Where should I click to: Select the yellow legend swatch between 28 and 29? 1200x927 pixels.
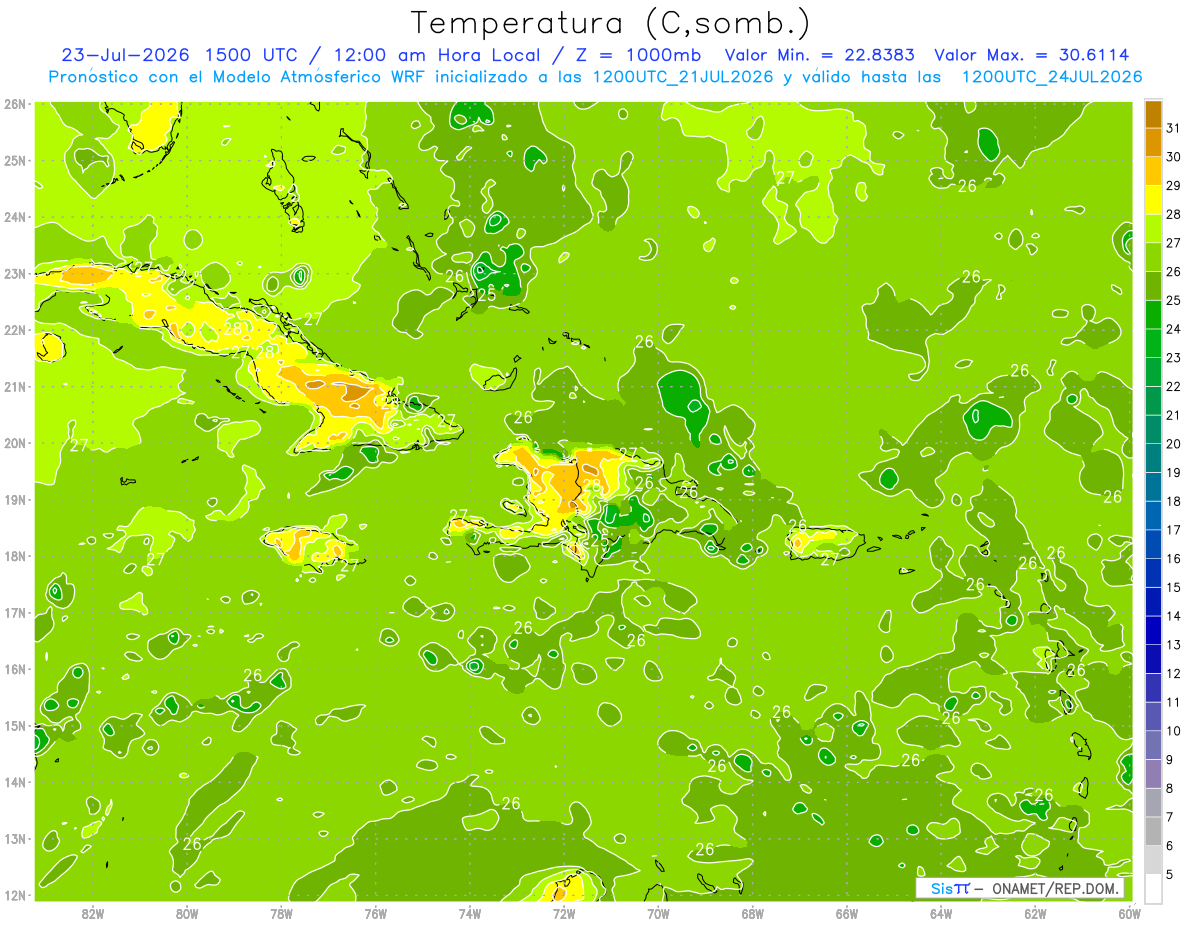point(1153,200)
